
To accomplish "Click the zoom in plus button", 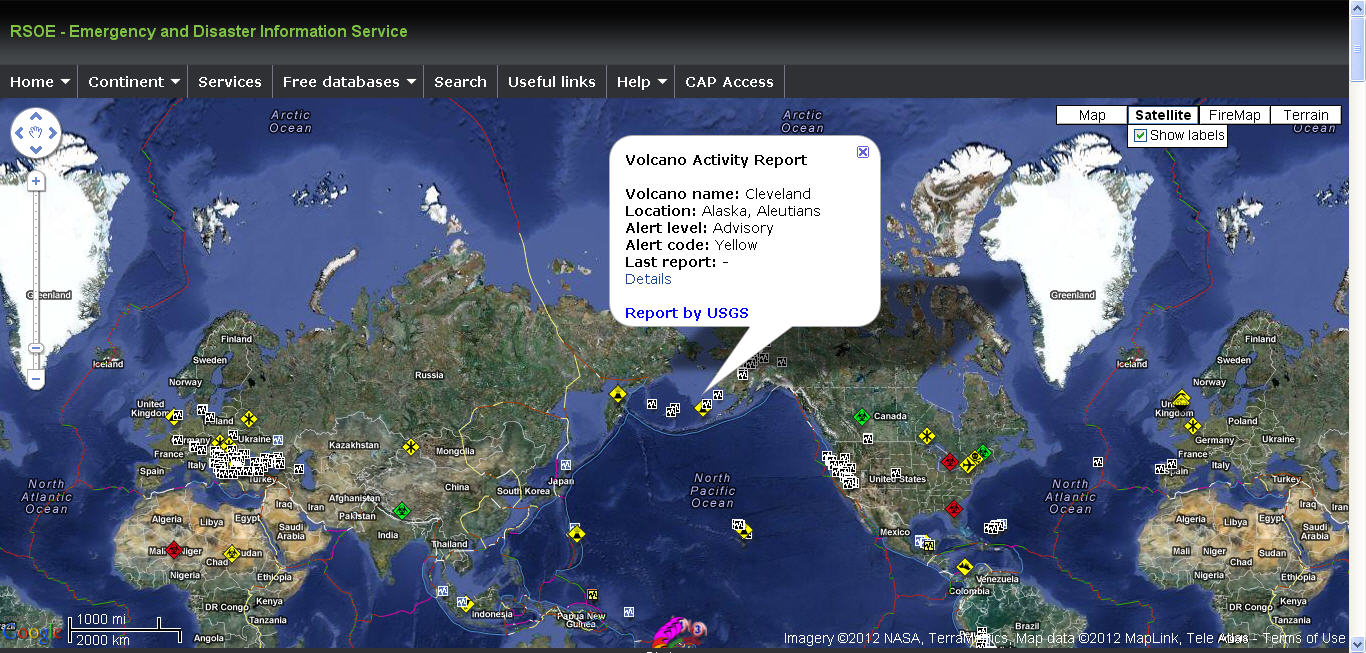I will [36, 182].
